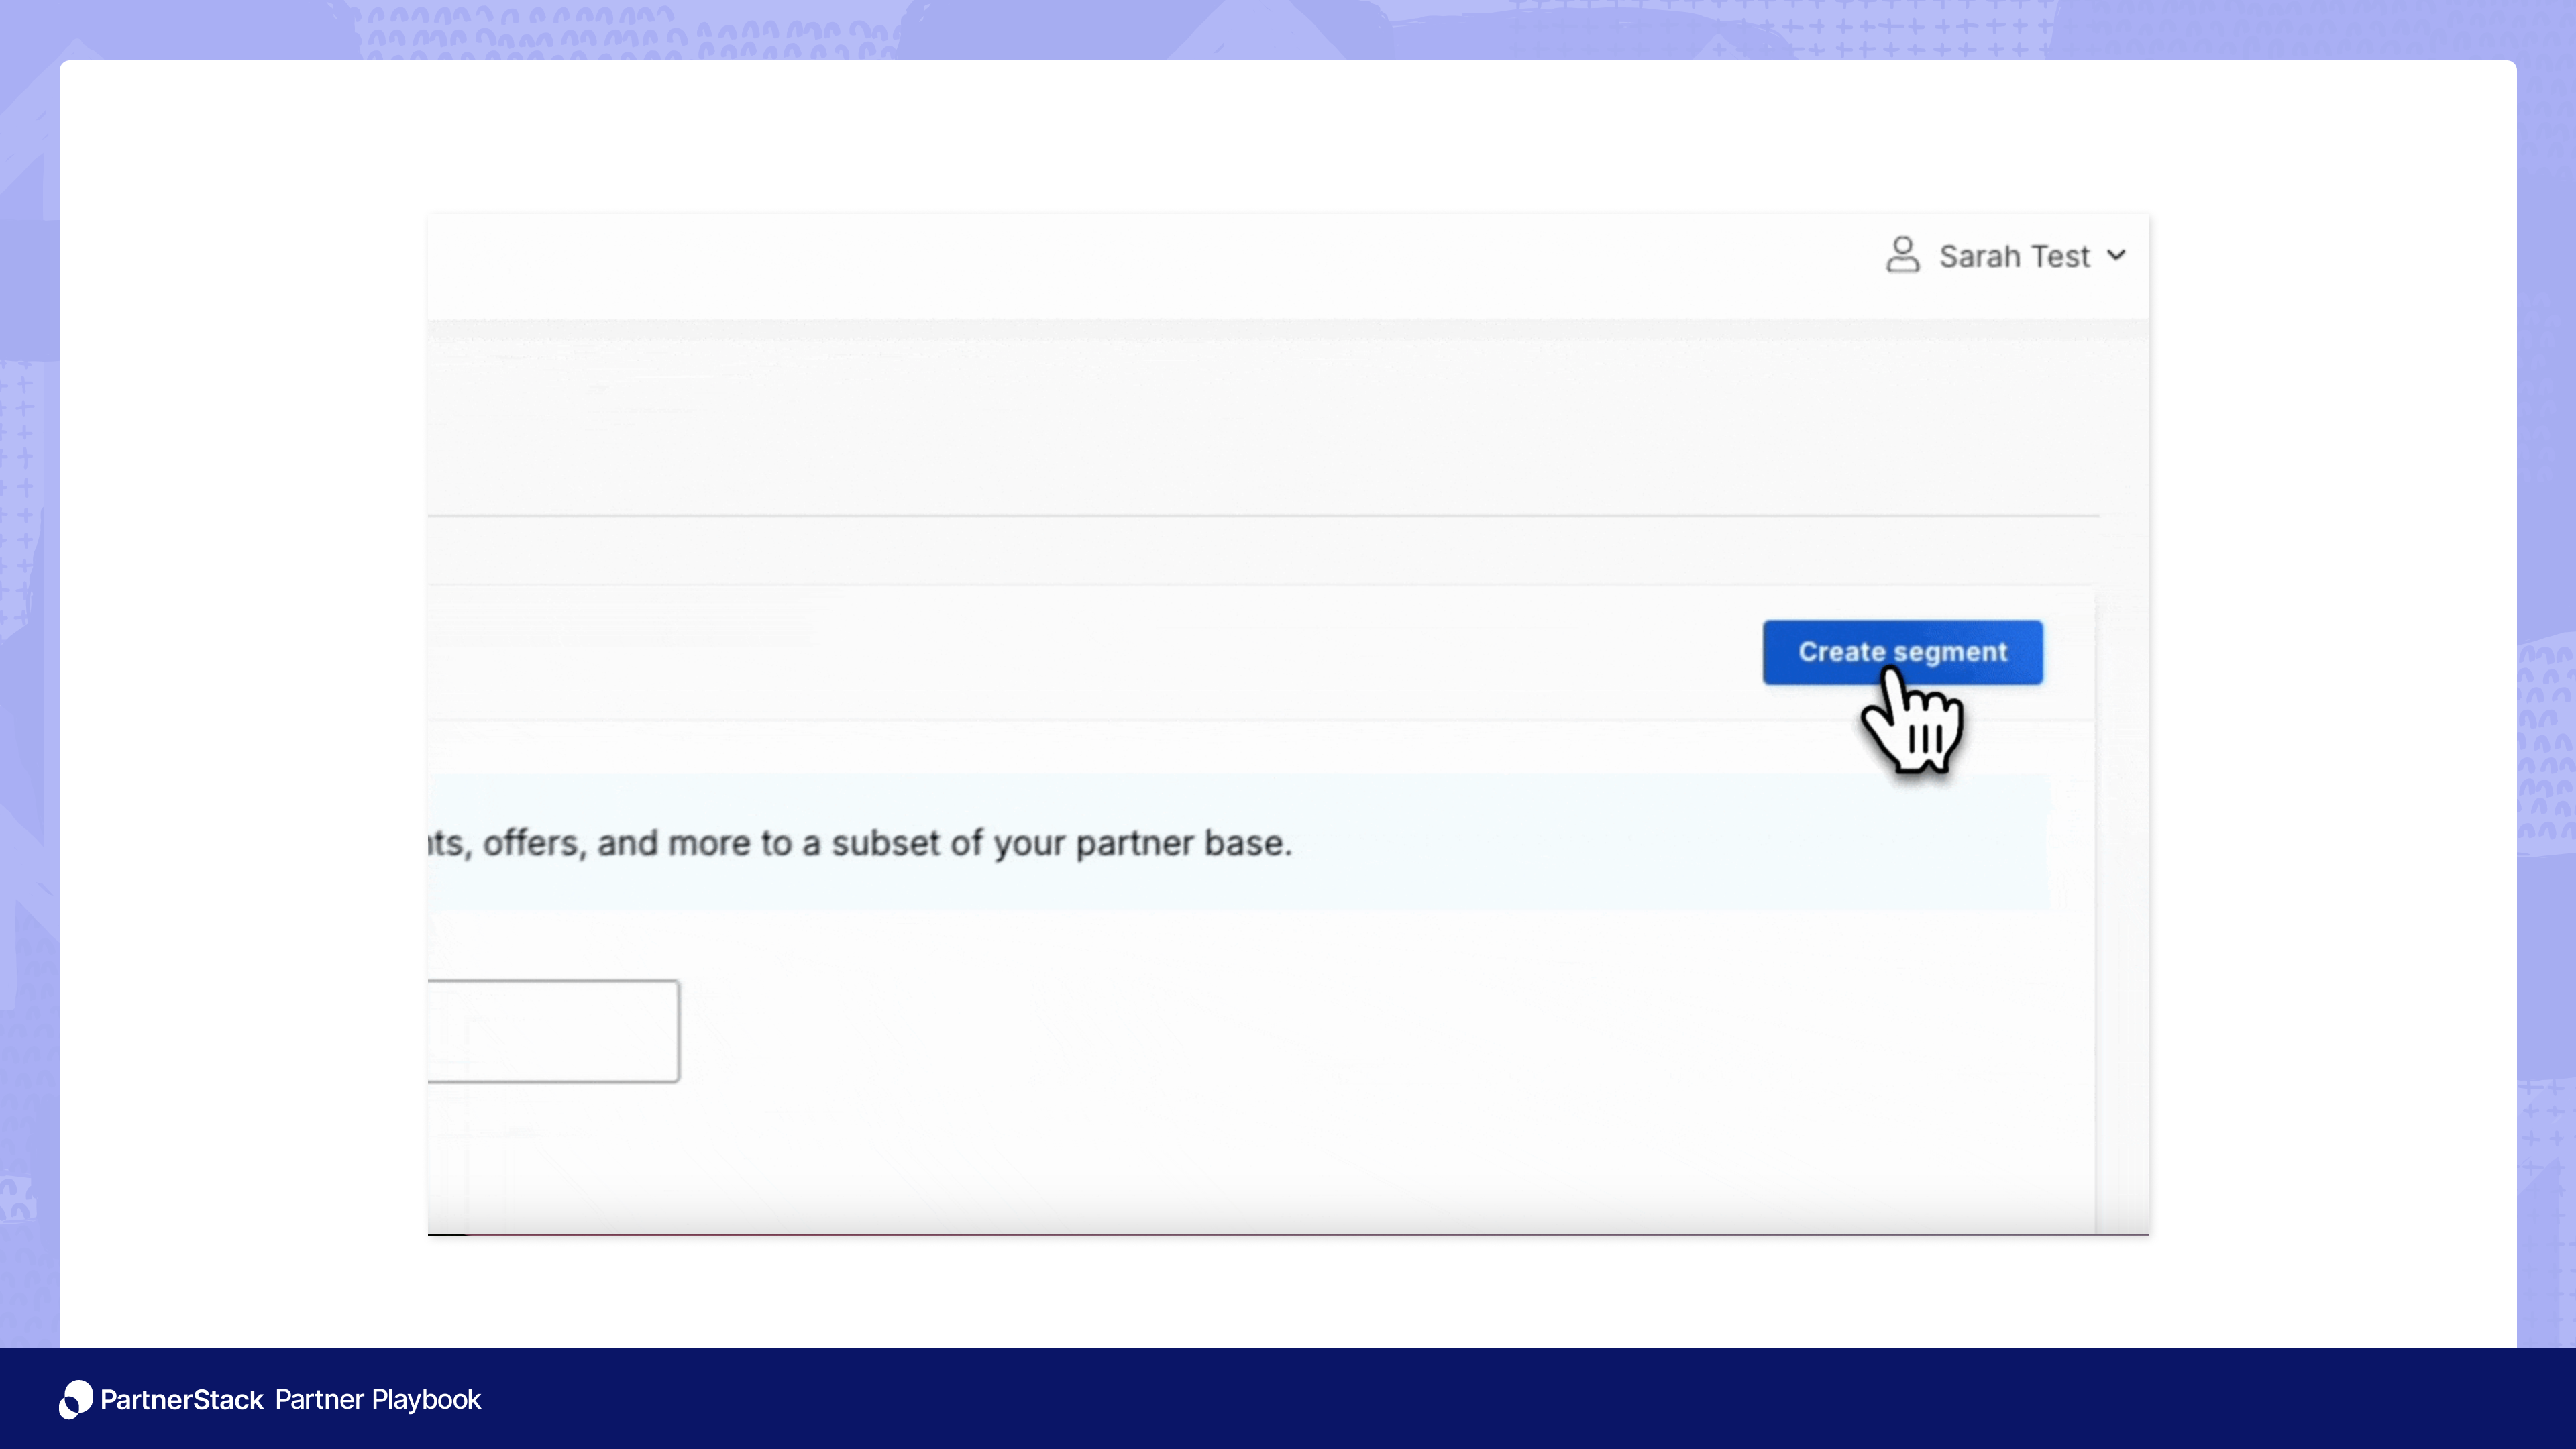Open the PartnerStack home via the footer icon
This screenshot has width=2576, height=1449.
(x=76, y=1400)
